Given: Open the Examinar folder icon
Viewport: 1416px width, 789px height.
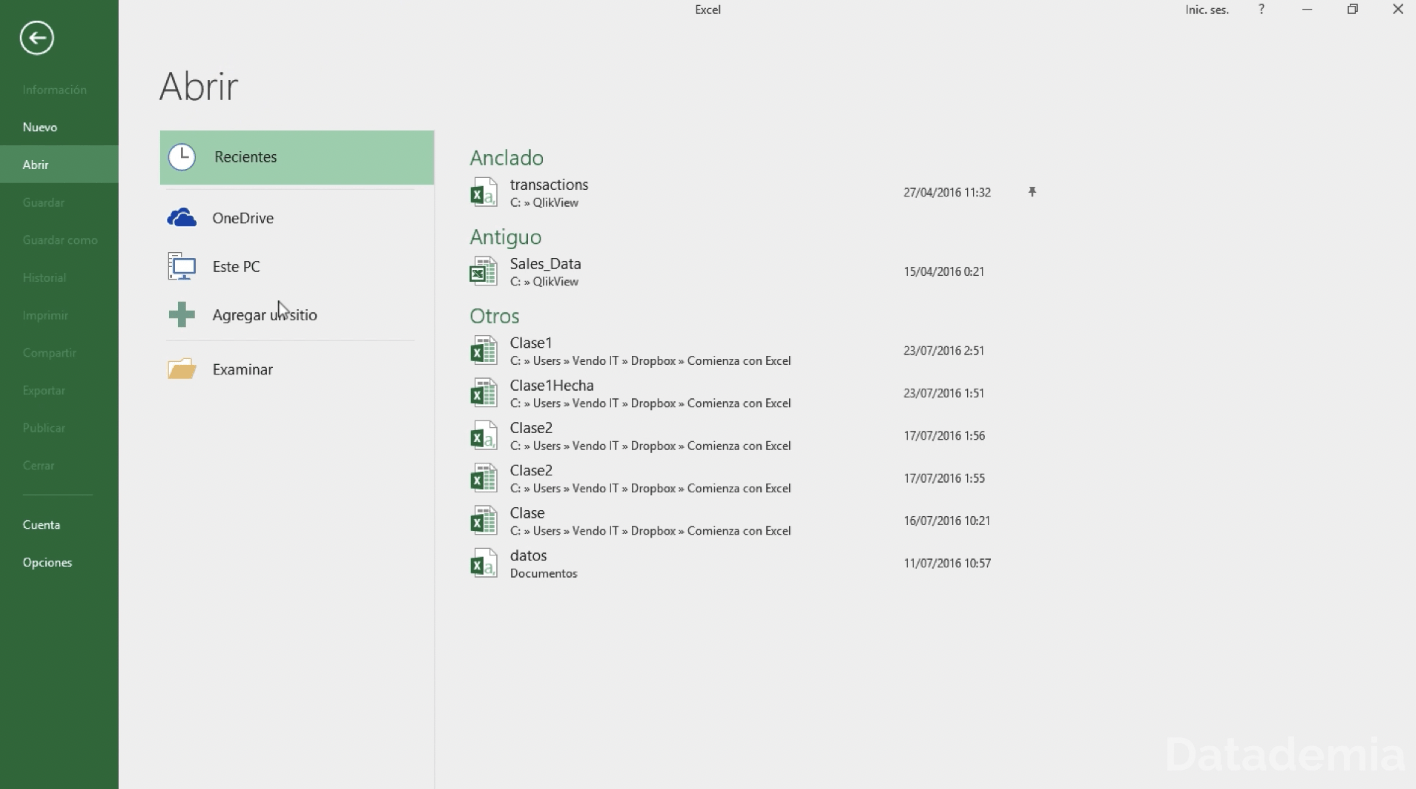Looking at the screenshot, I should (x=181, y=368).
